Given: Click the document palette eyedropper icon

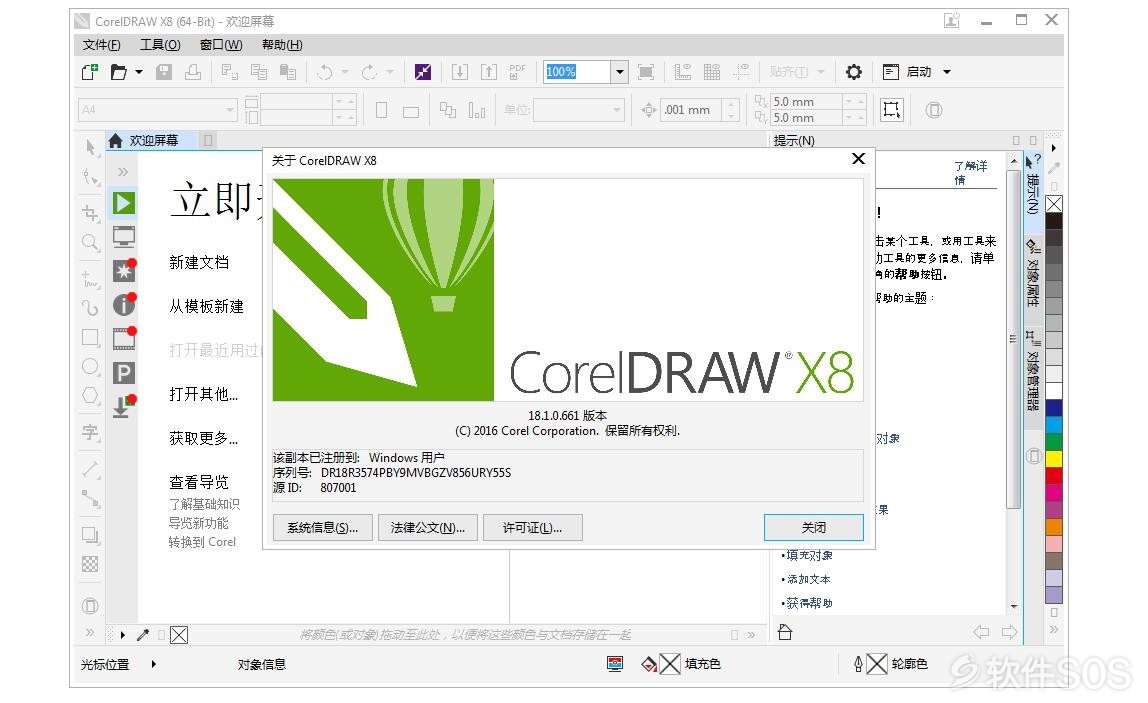Looking at the screenshot, I should (x=143, y=635).
